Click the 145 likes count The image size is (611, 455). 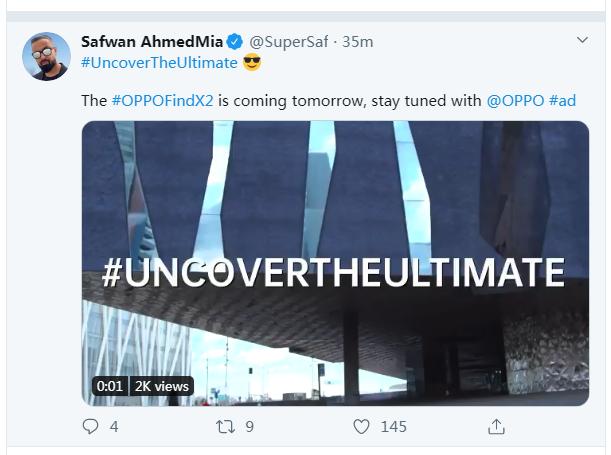tap(394, 426)
